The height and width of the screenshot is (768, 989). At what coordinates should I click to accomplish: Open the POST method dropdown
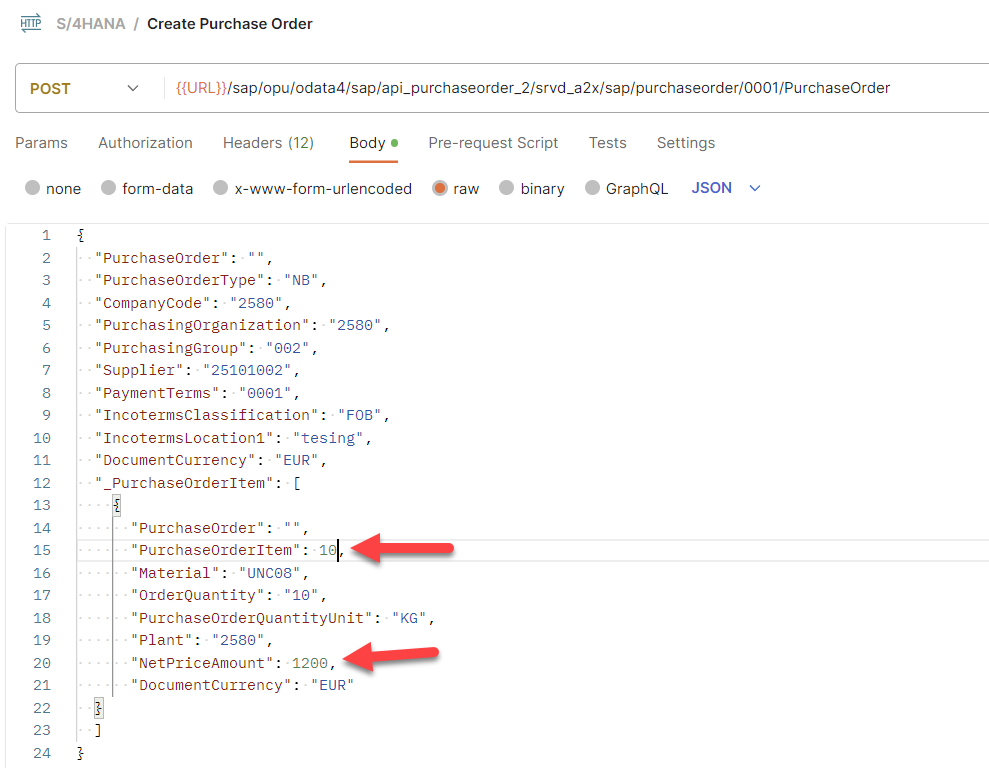click(x=85, y=88)
